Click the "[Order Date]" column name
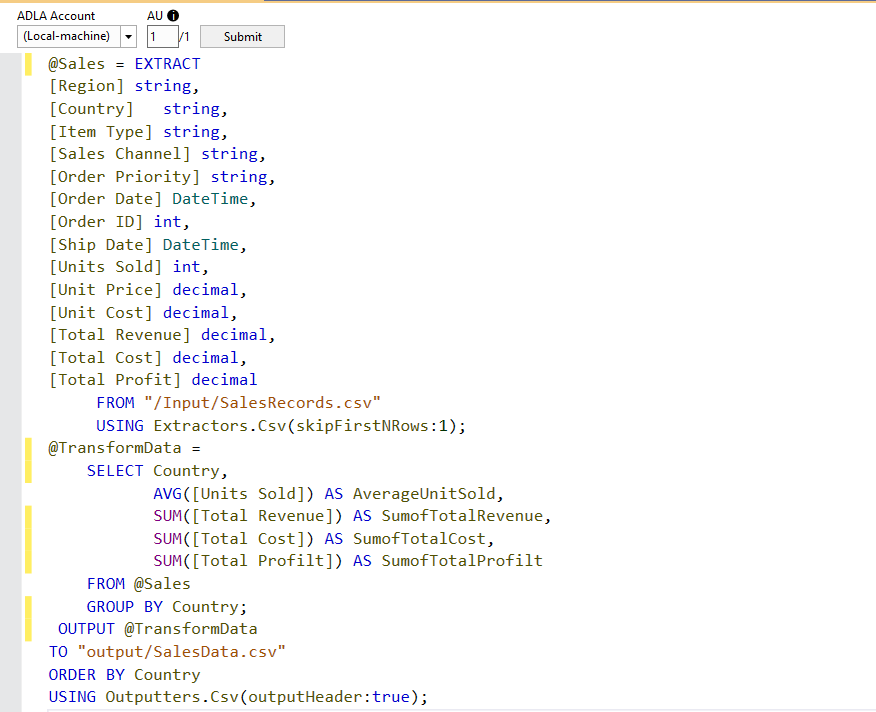The height and width of the screenshot is (712, 876). click(x=105, y=200)
